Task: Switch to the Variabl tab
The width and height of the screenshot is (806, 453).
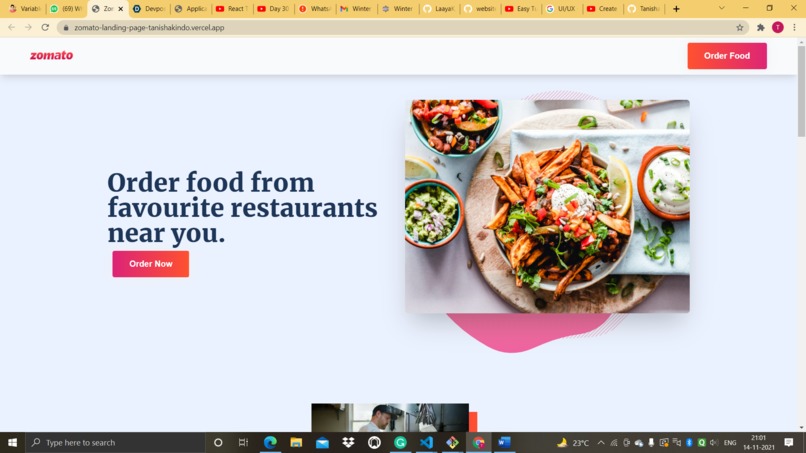Action: 24,9
